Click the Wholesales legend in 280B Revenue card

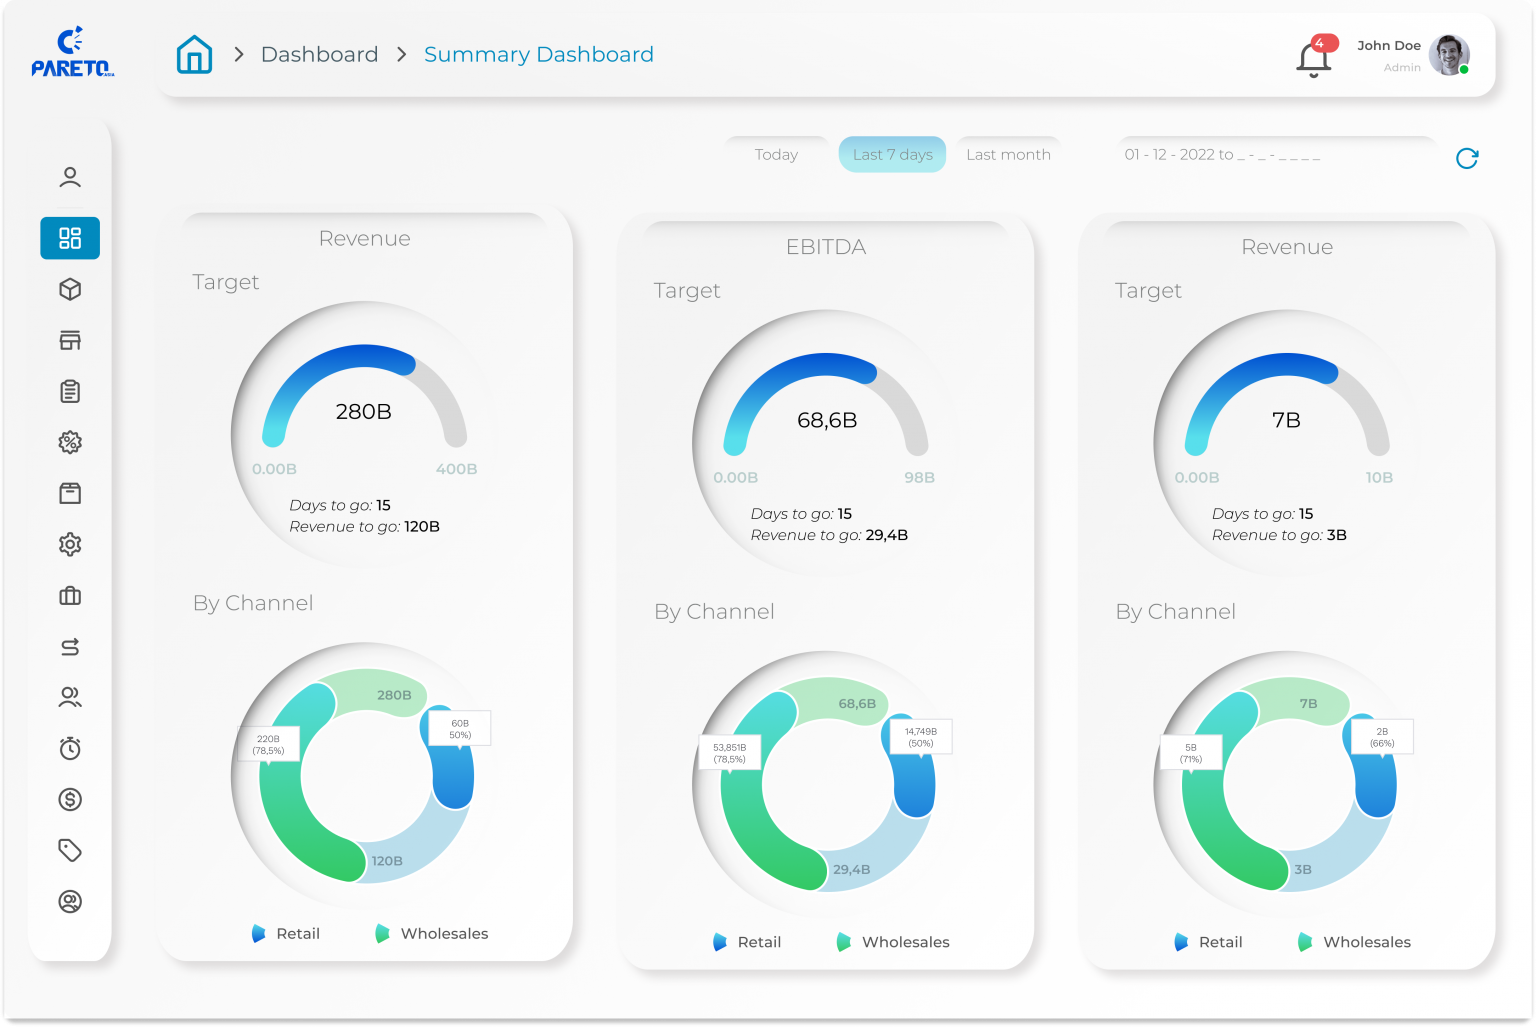pos(432,933)
